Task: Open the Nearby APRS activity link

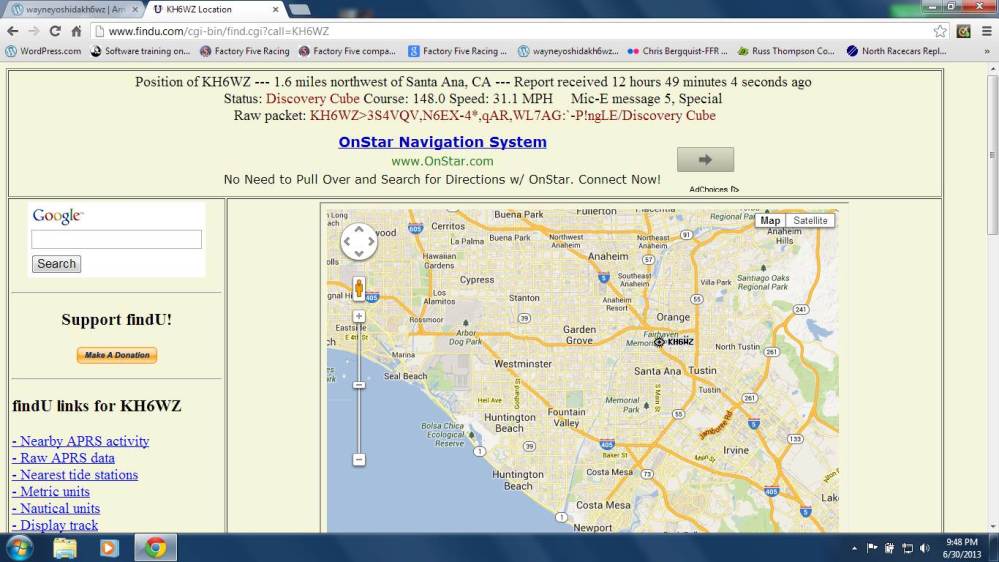Action: 81,441
